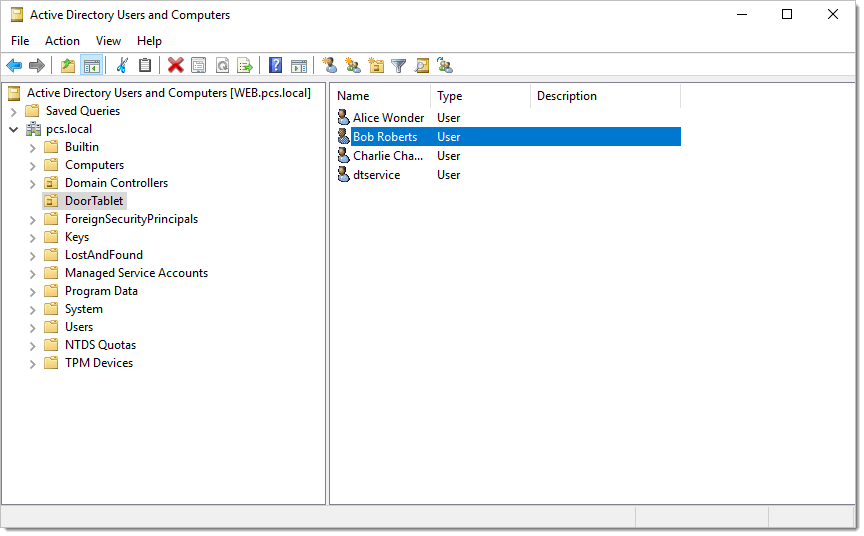Expand the TPM Devices container
The image size is (864, 536).
coord(33,364)
